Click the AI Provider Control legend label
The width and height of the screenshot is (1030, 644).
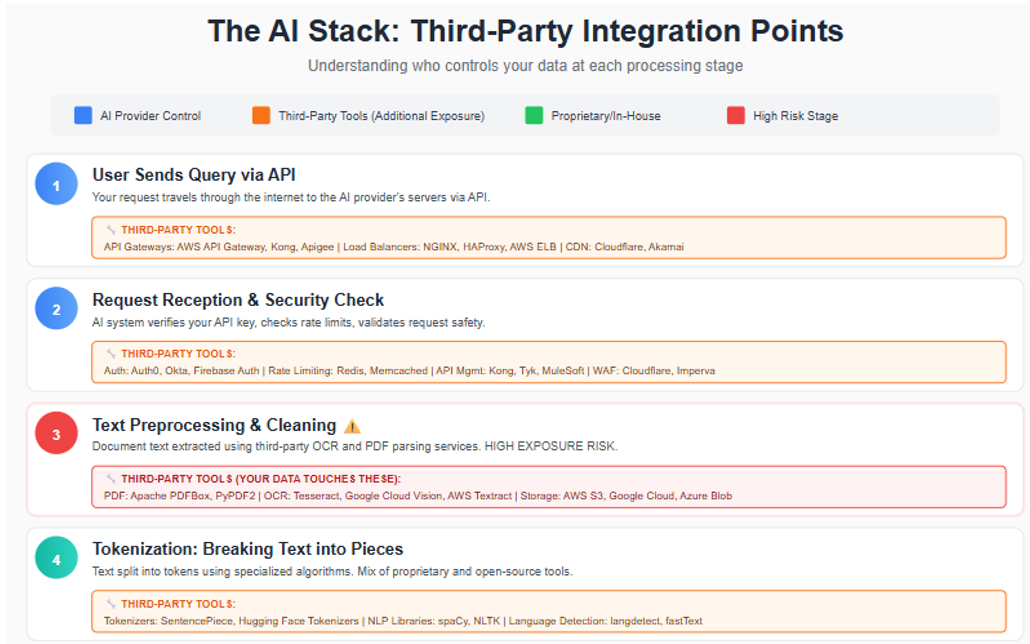coord(150,116)
